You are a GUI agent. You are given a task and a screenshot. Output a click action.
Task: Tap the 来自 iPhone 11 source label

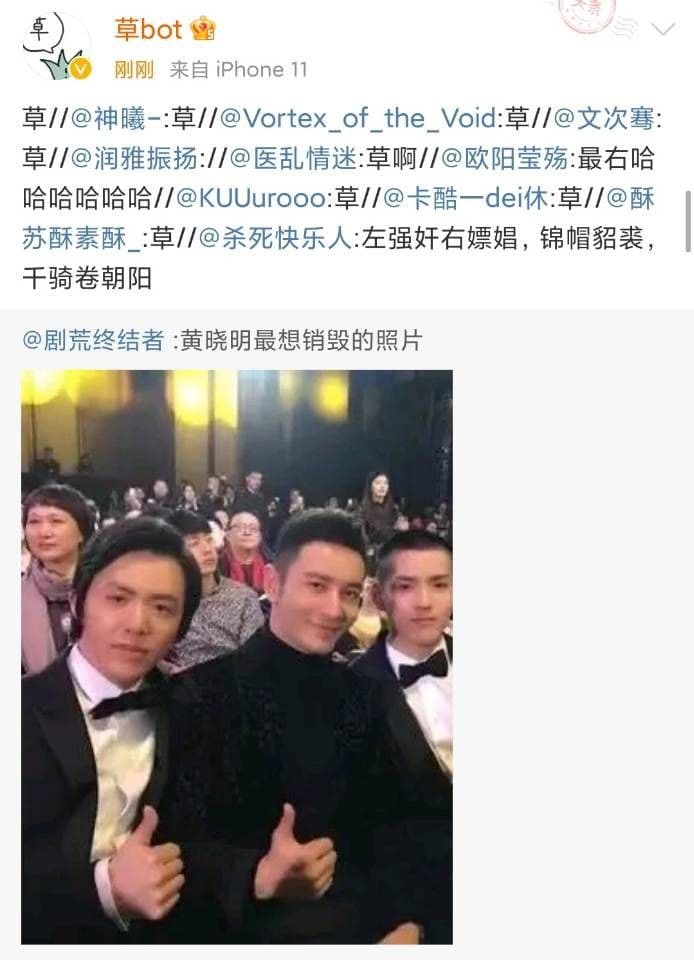238,70
